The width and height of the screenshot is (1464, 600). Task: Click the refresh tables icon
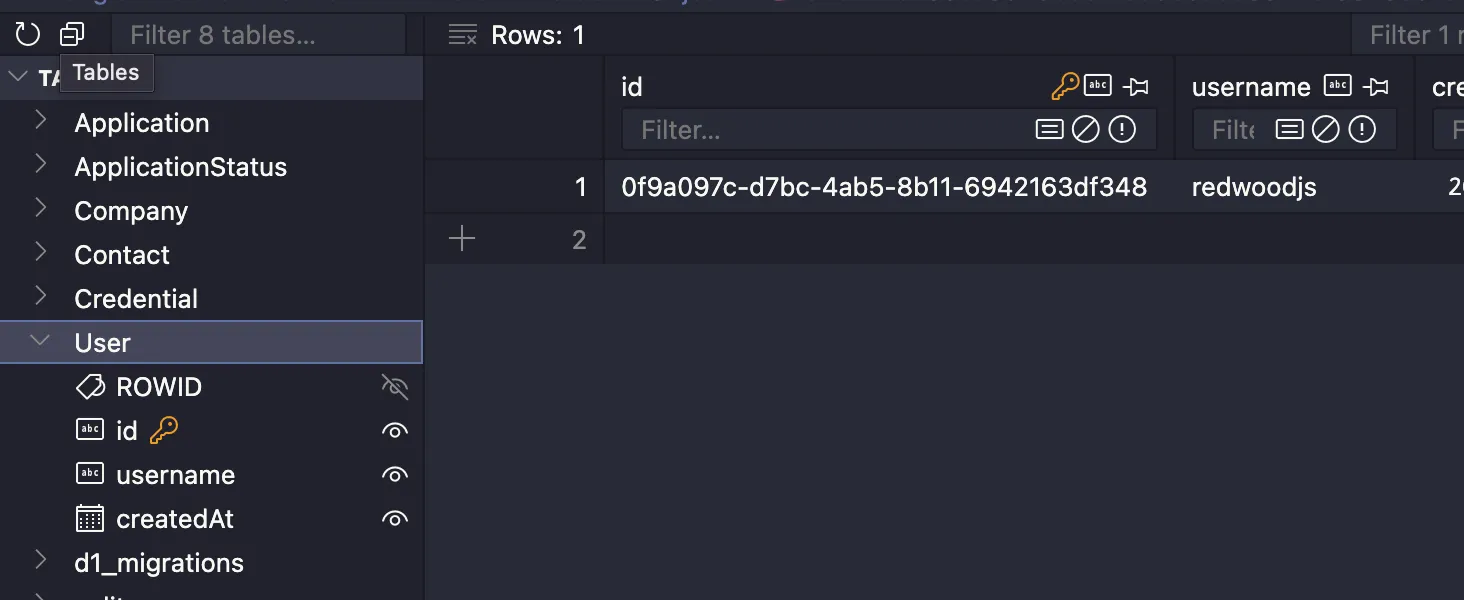click(x=27, y=35)
